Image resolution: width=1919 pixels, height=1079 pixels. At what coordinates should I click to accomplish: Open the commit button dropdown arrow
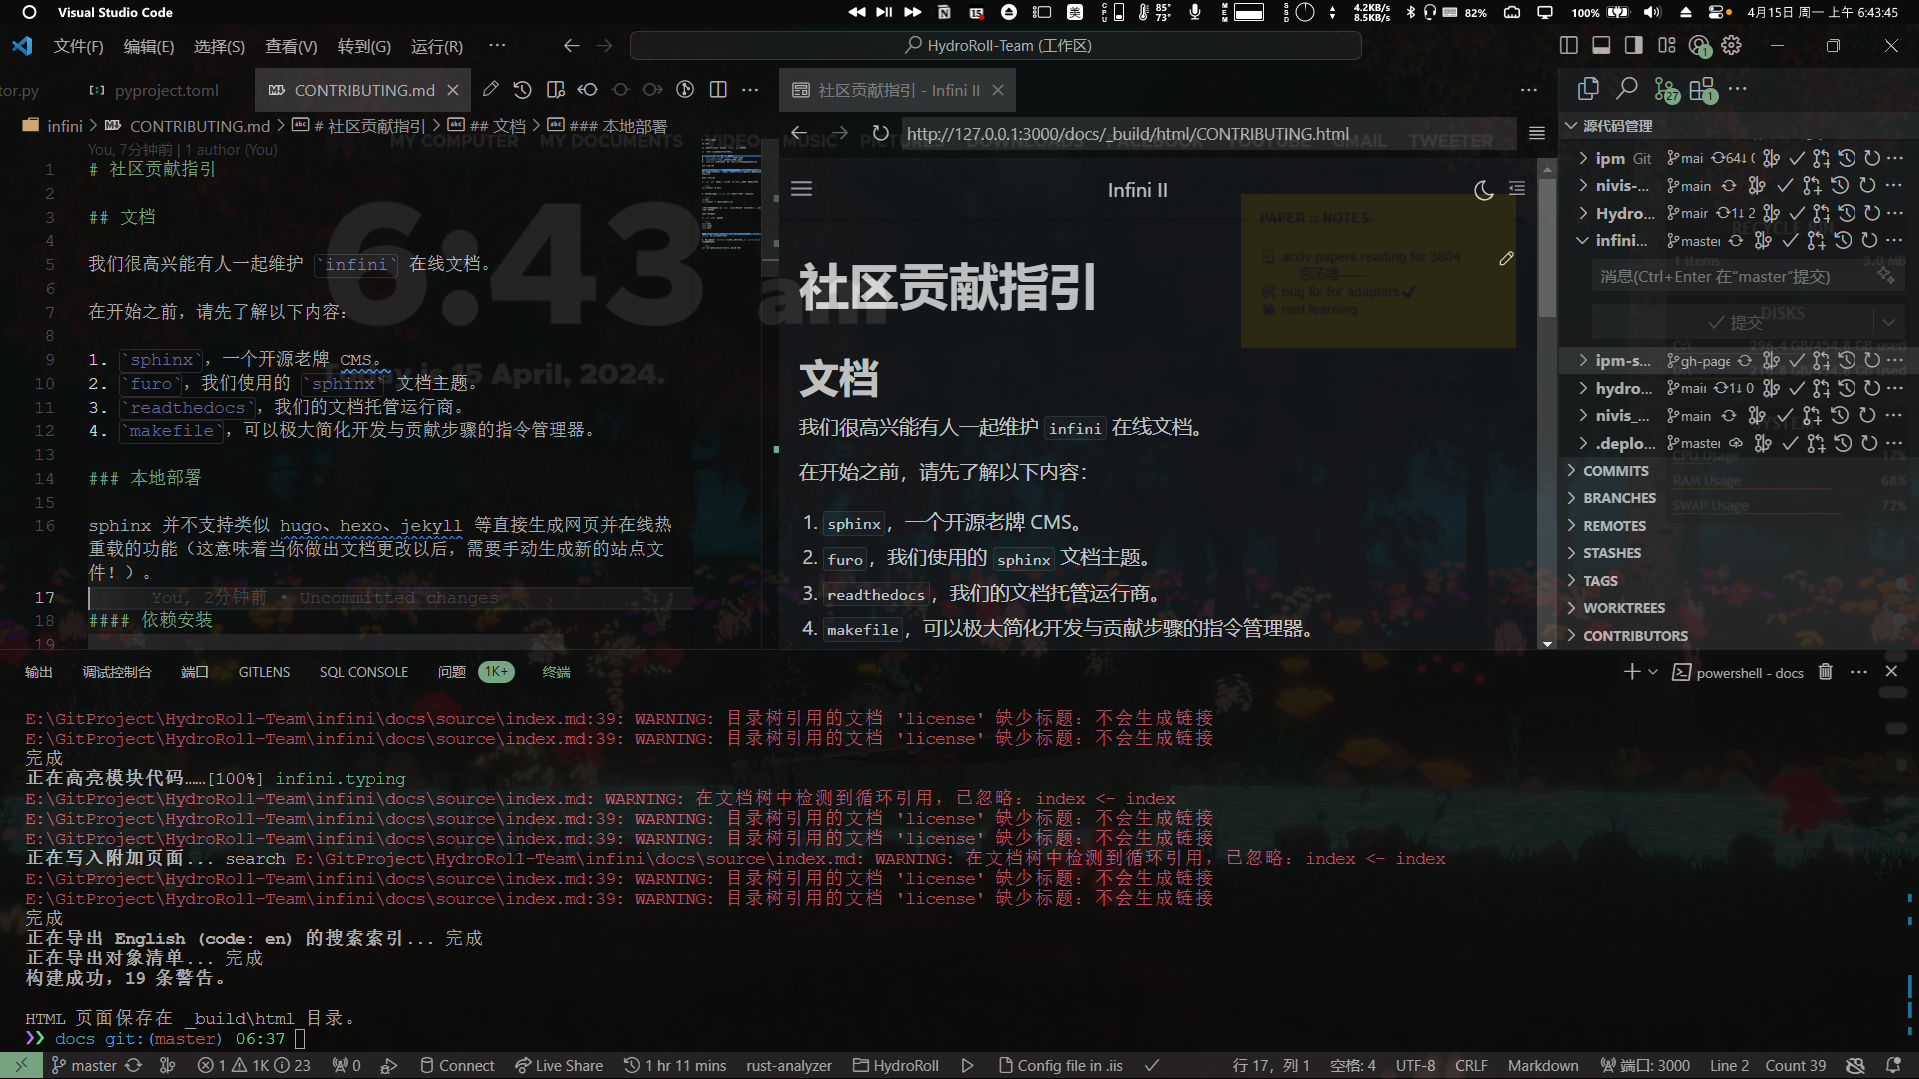pos(1888,322)
